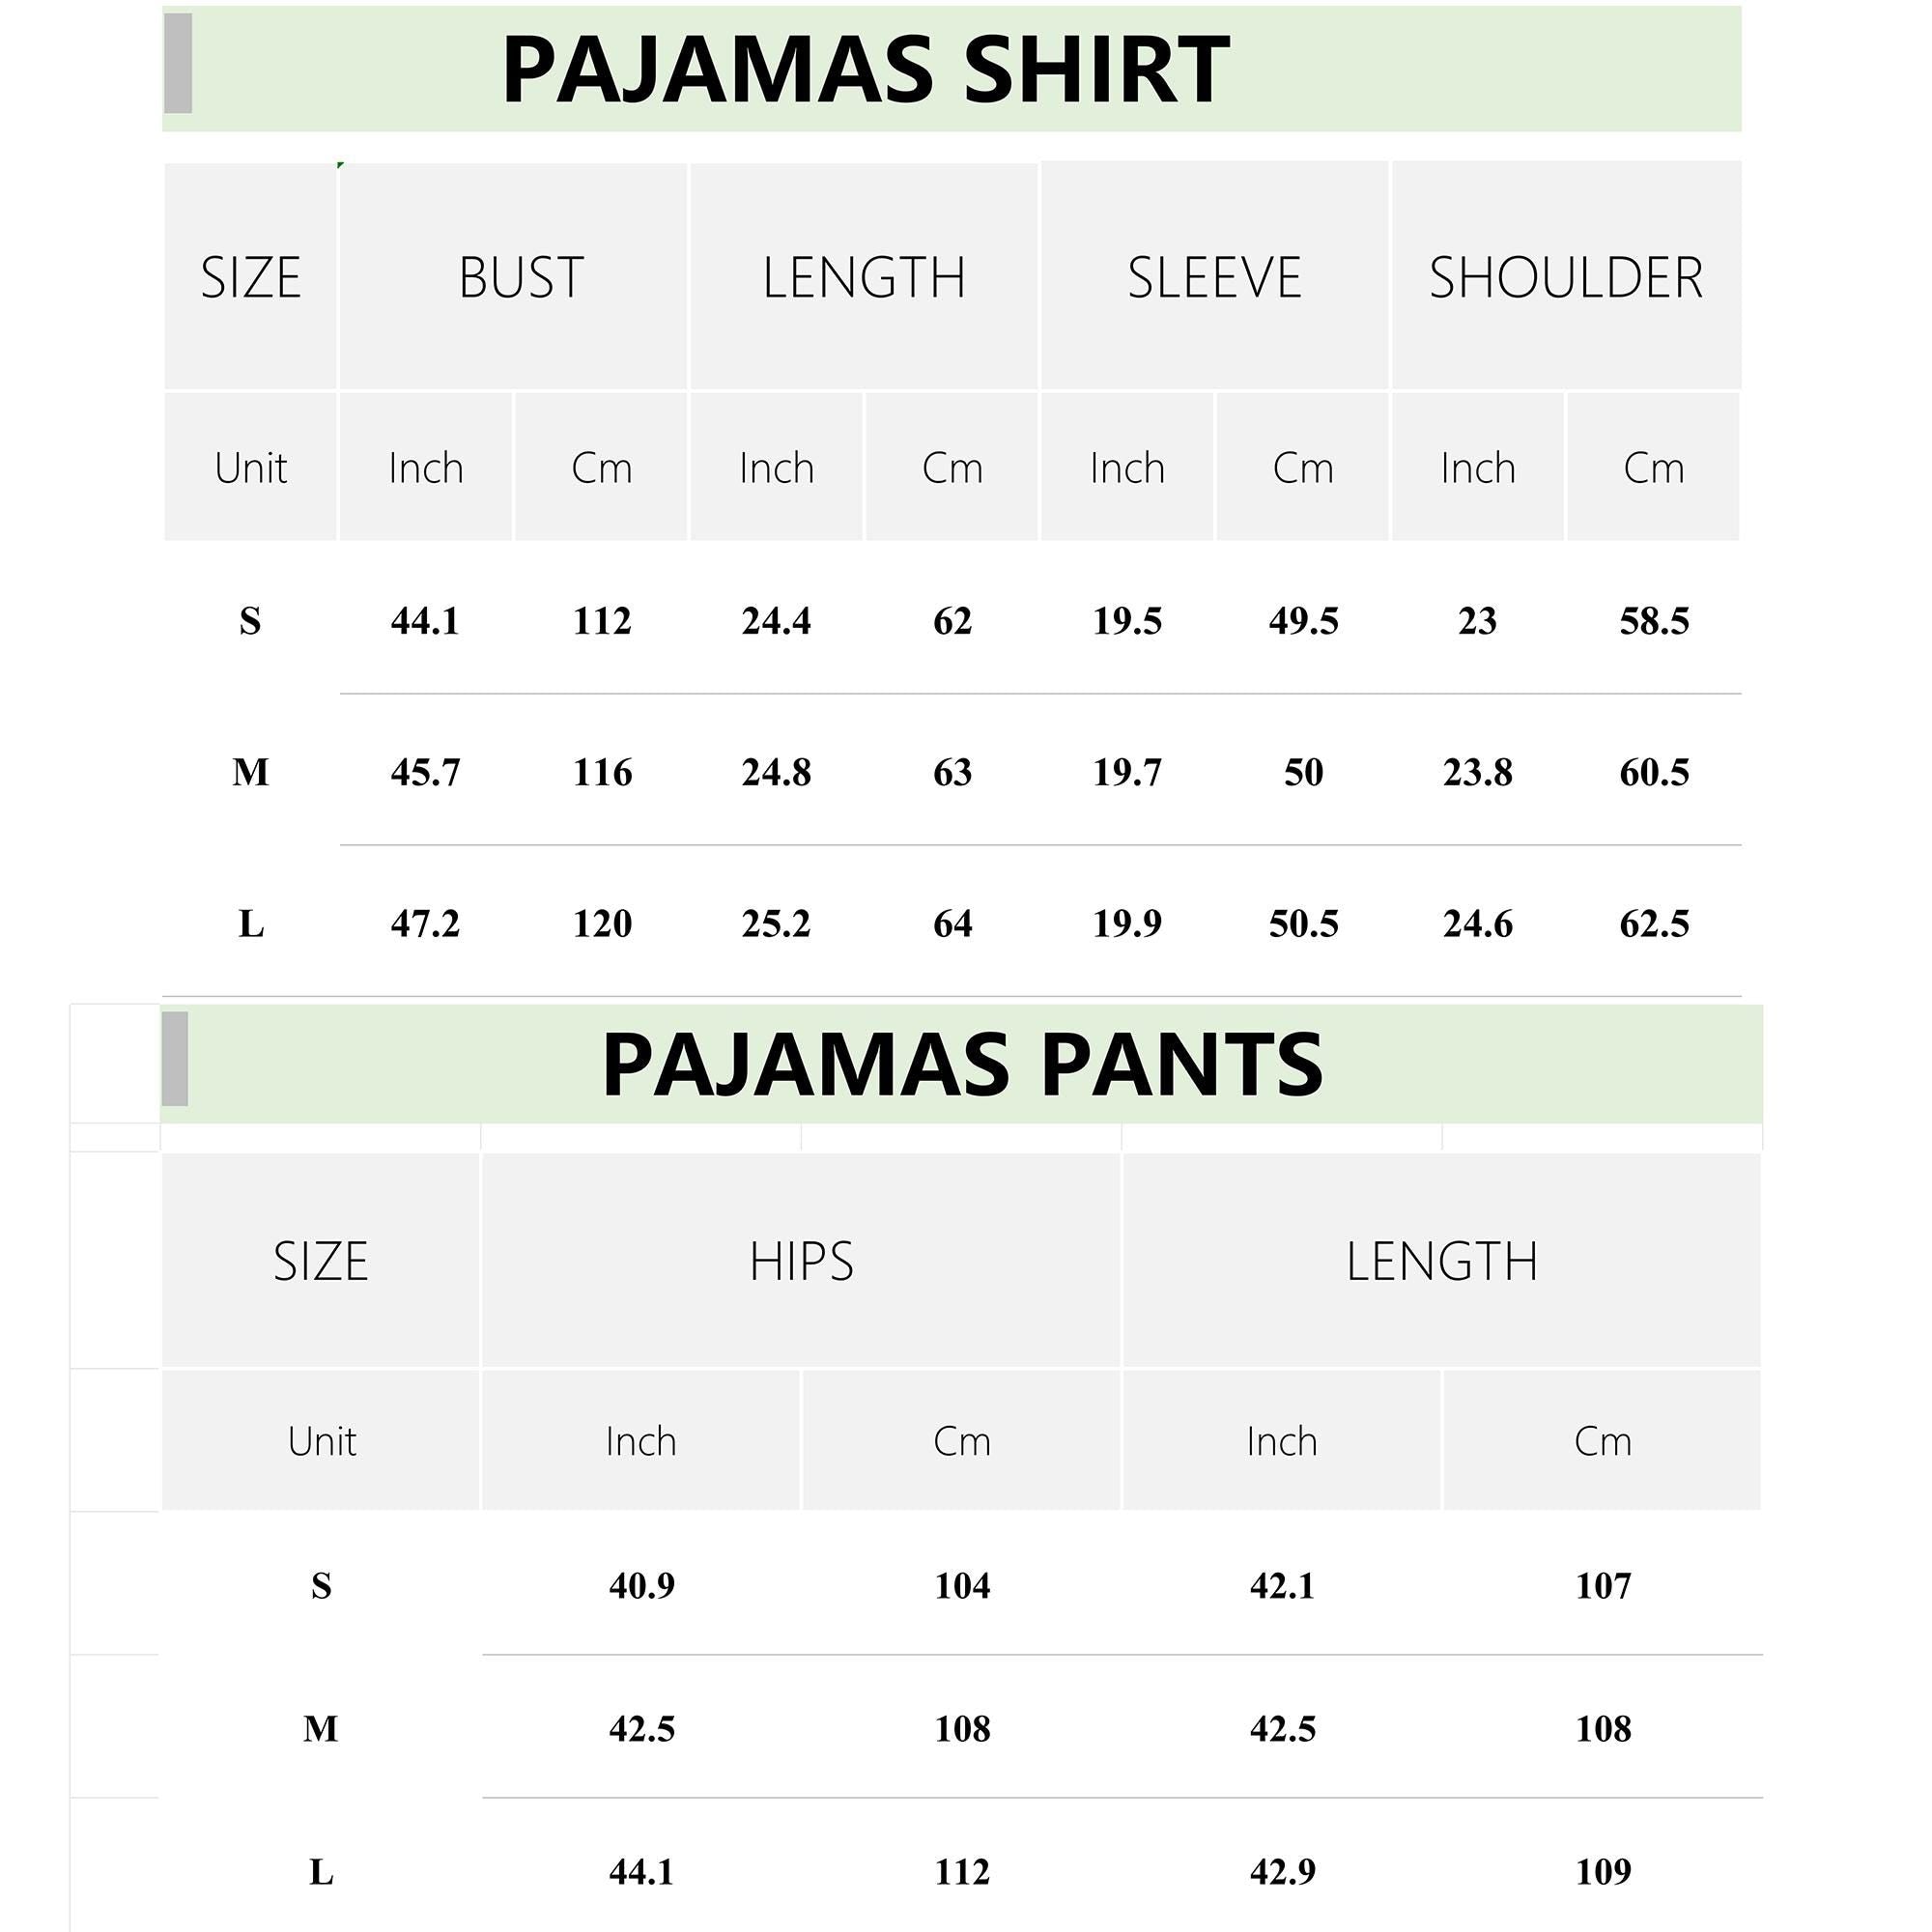Click size L shoulder value 62.5
Screen dimensions: 1932x1932
click(1654, 923)
